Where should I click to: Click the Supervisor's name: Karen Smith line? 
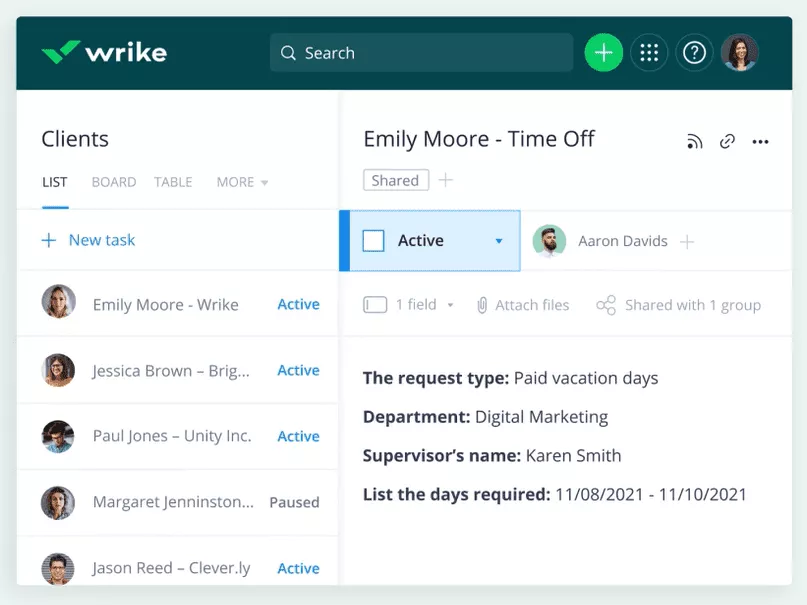click(x=492, y=455)
